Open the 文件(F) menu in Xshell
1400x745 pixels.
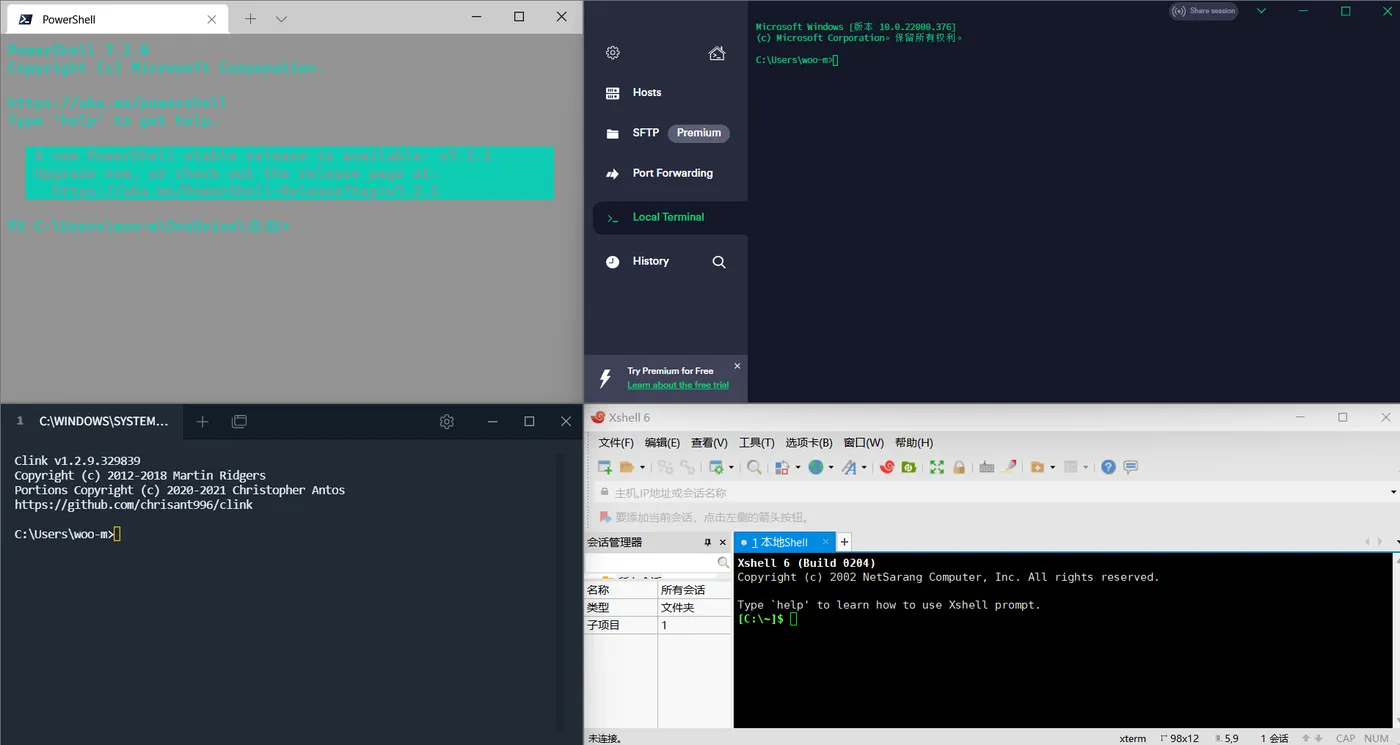[616, 442]
